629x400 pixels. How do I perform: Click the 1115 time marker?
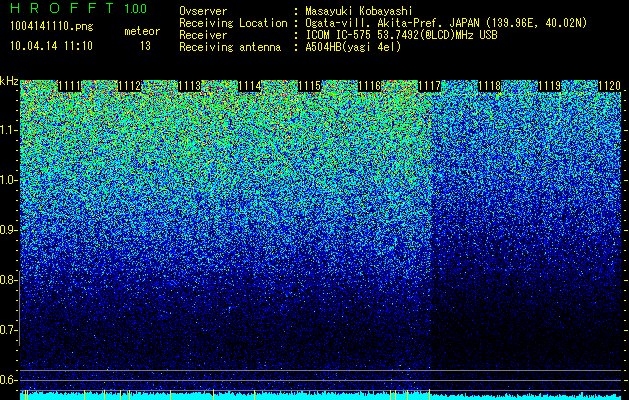310,86
